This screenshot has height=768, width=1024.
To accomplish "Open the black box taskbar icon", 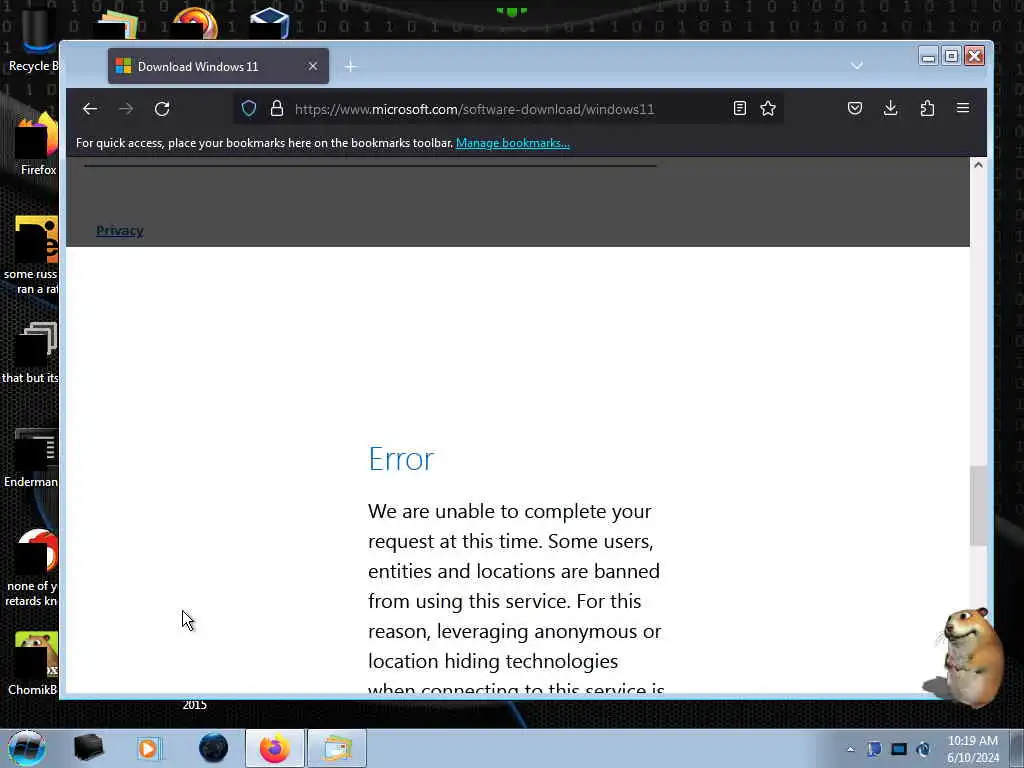I will coord(88,748).
